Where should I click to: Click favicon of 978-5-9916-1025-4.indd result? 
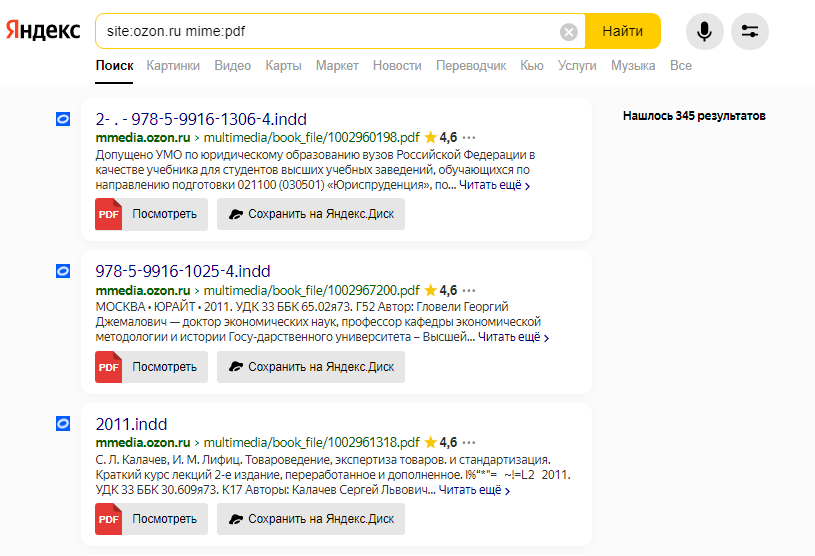coord(63,271)
